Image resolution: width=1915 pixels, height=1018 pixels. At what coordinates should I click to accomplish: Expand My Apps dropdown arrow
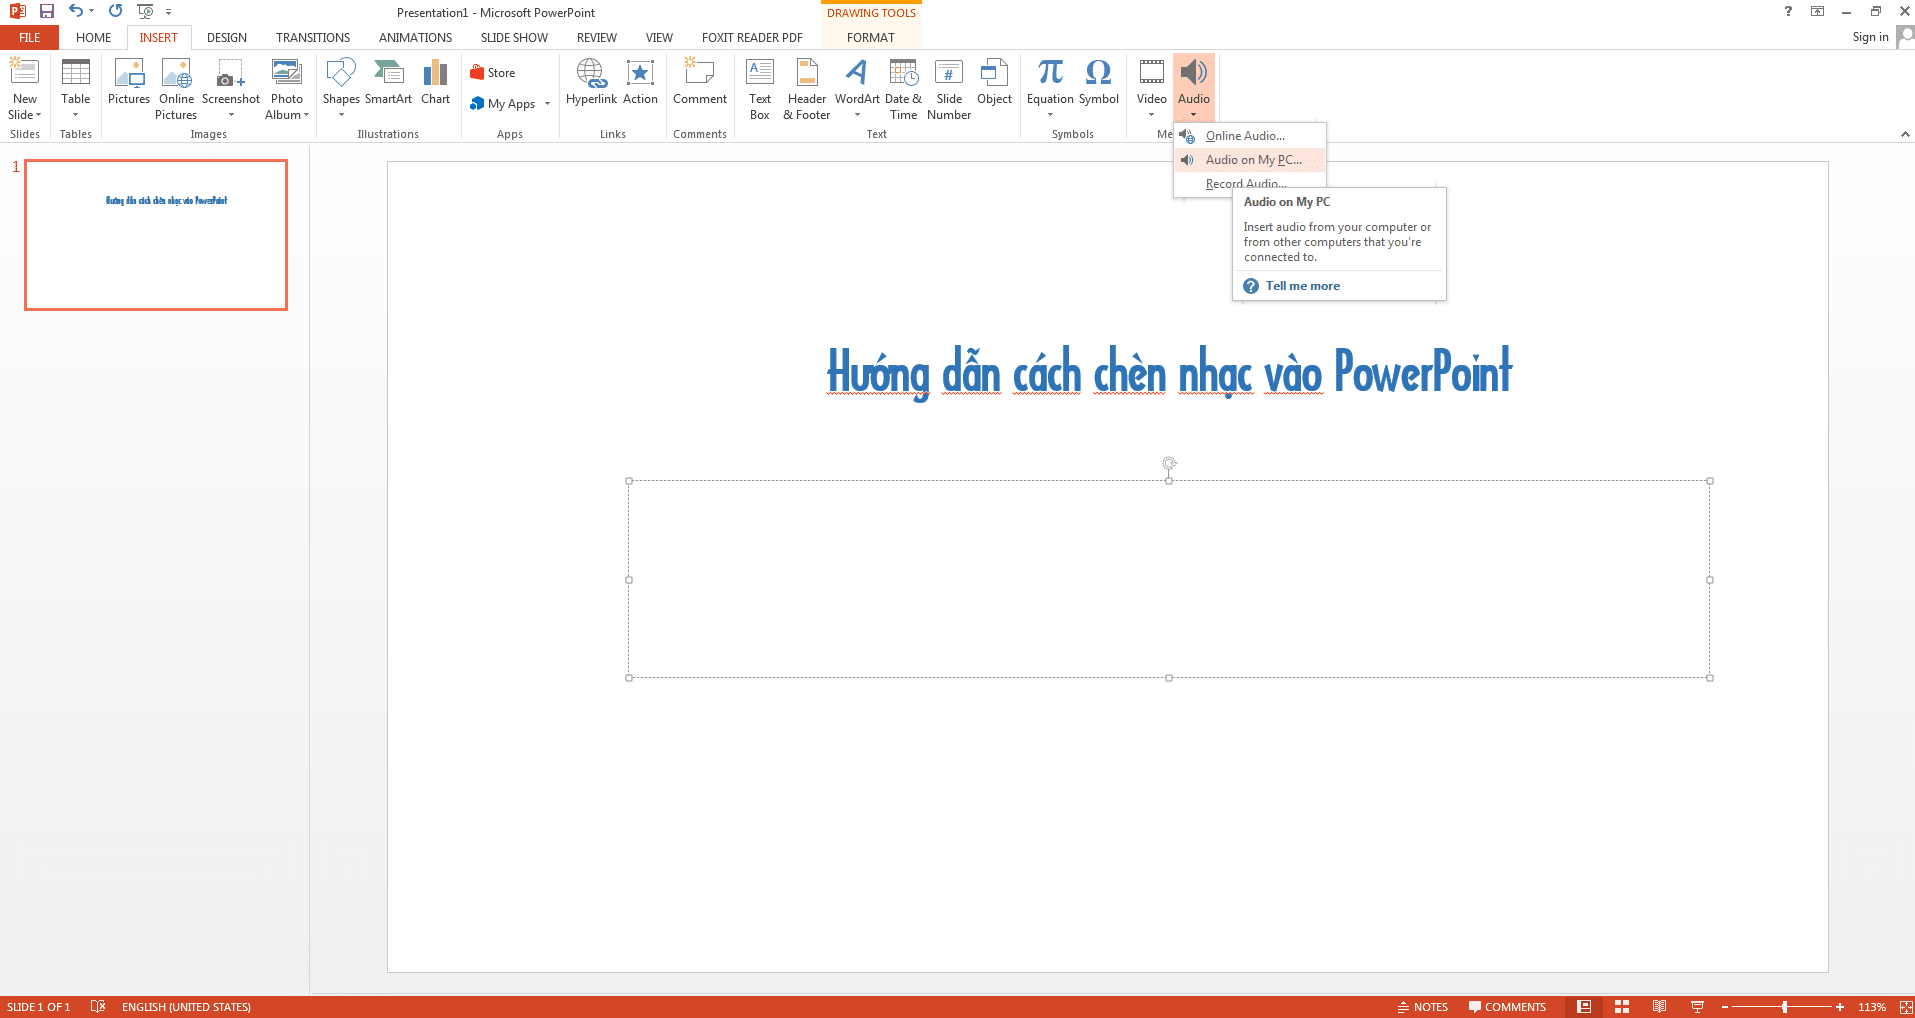(x=547, y=104)
